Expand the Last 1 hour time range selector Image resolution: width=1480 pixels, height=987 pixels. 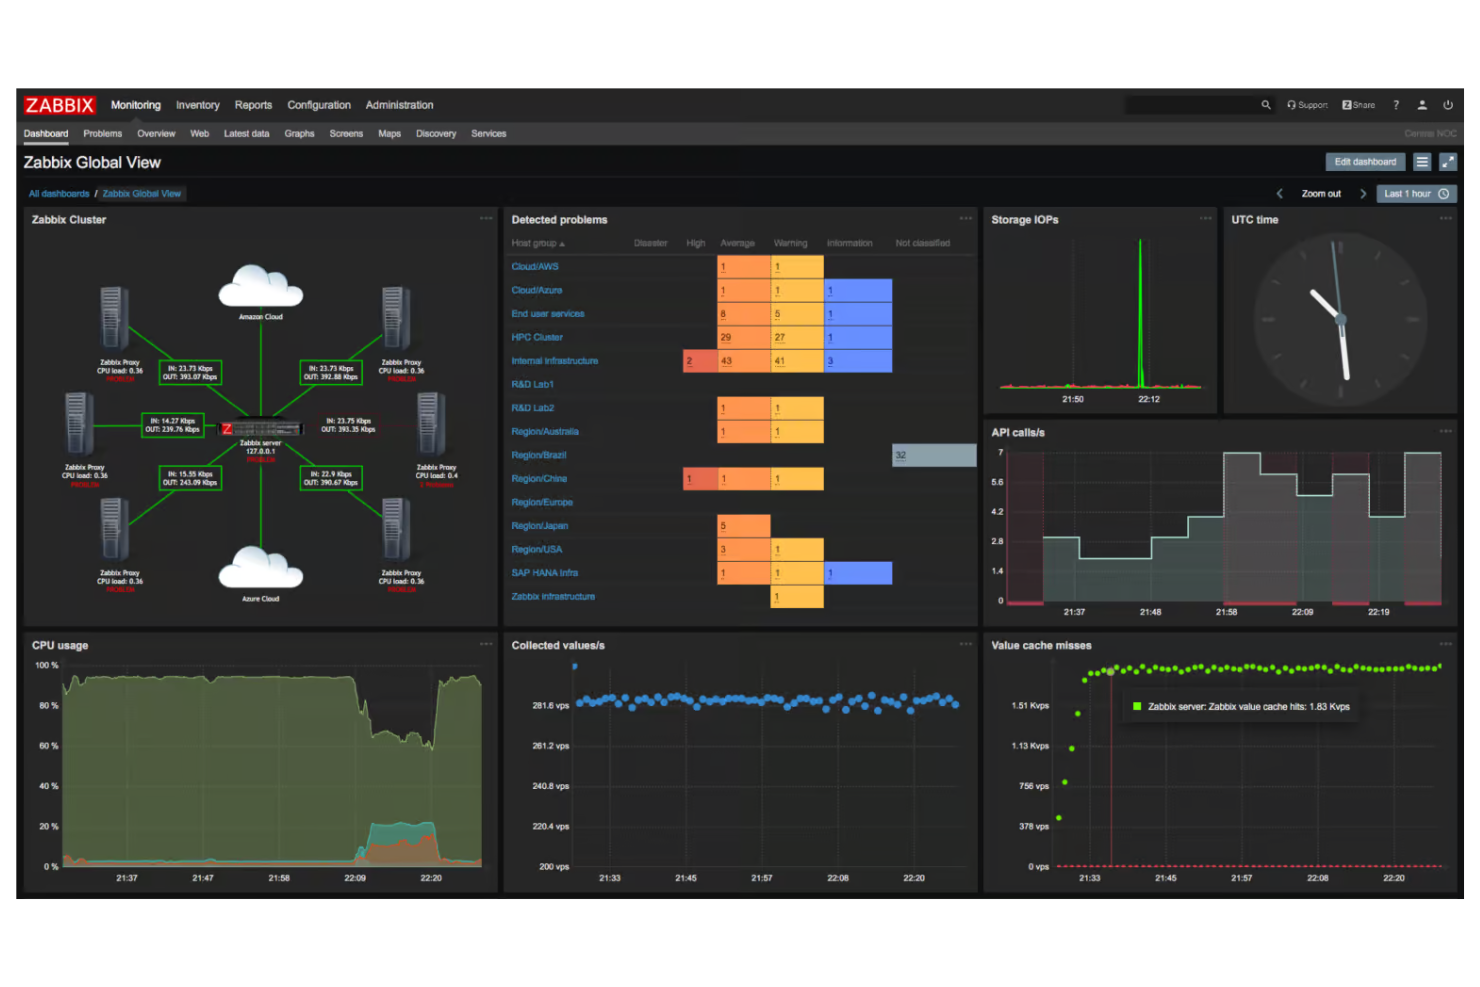pyautogui.click(x=1408, y=194)
